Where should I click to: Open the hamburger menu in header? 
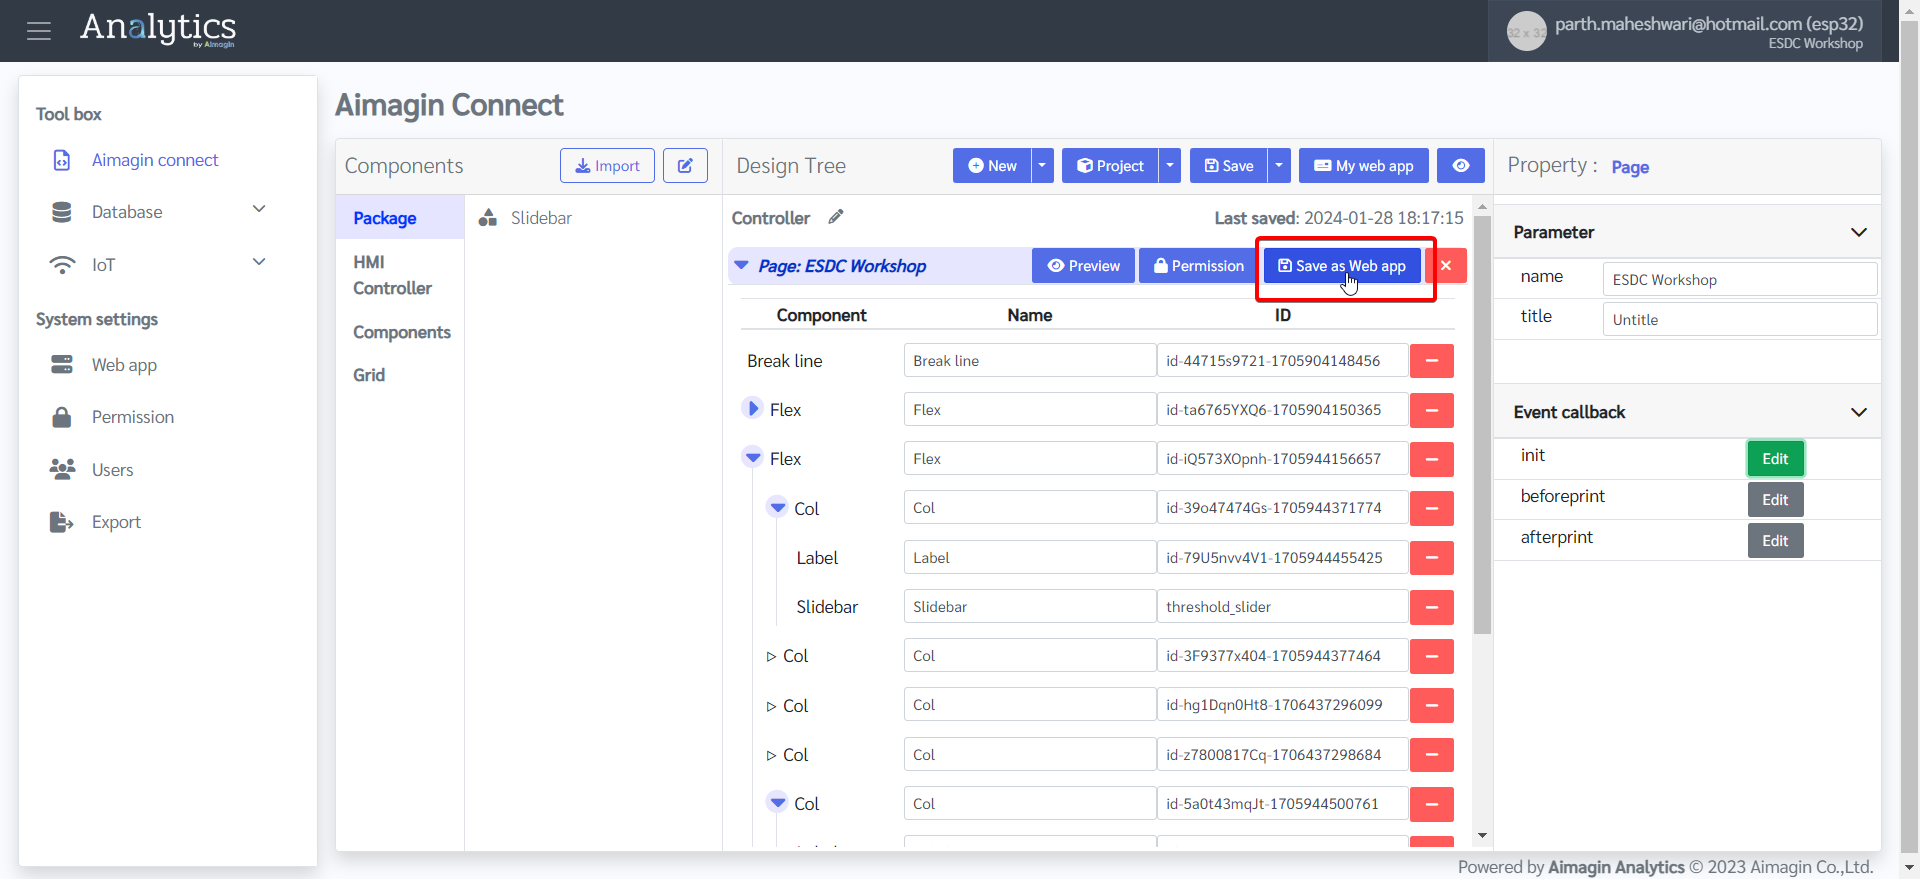click(39, 31)
